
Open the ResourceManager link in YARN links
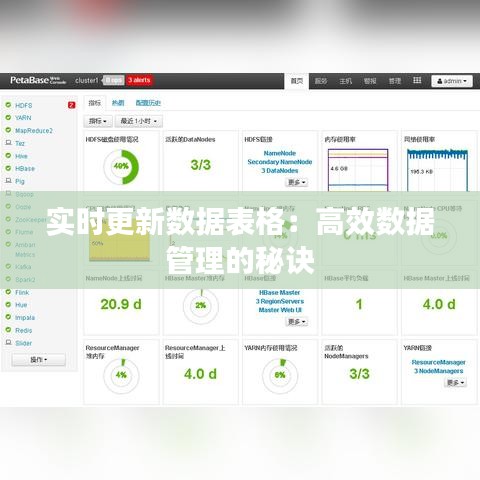(438, 362)
